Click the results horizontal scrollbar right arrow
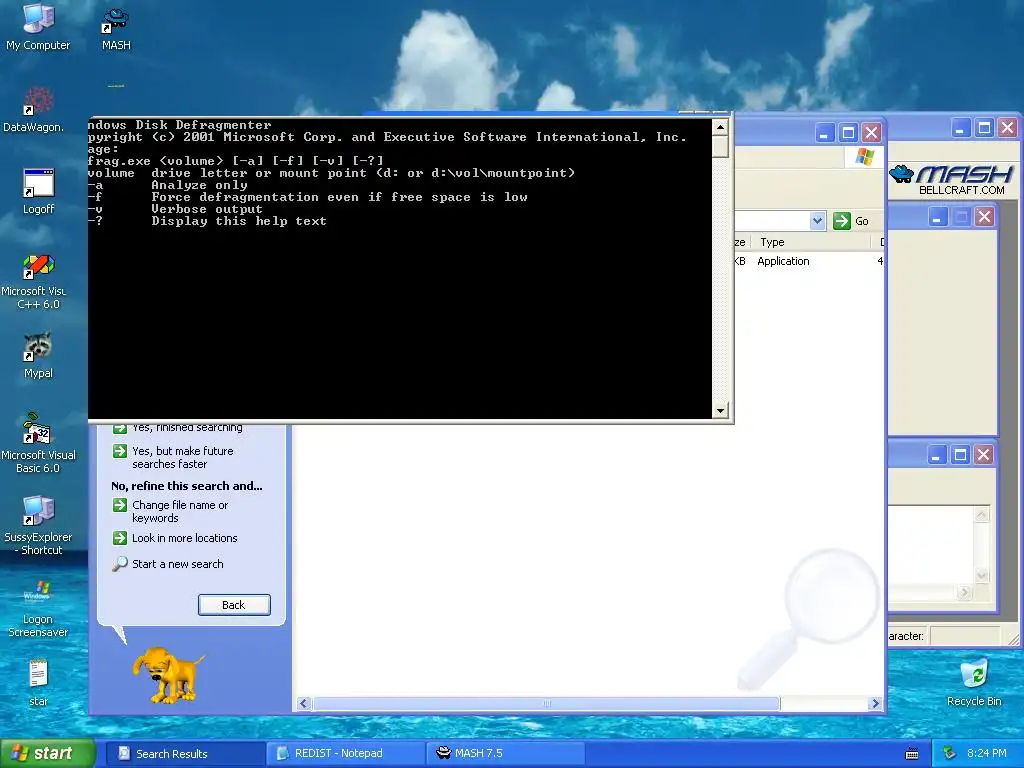Image resolution: width=1024 pixels, height=768 pixels. pos(875,703)
